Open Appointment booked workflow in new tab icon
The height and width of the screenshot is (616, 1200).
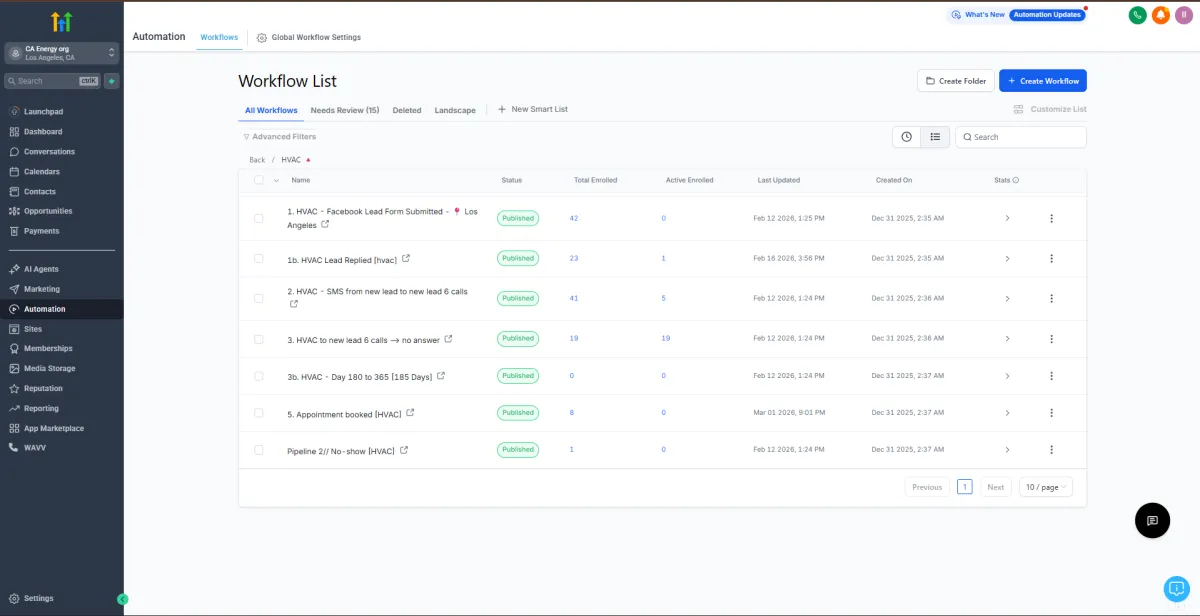tap(410, 413)
